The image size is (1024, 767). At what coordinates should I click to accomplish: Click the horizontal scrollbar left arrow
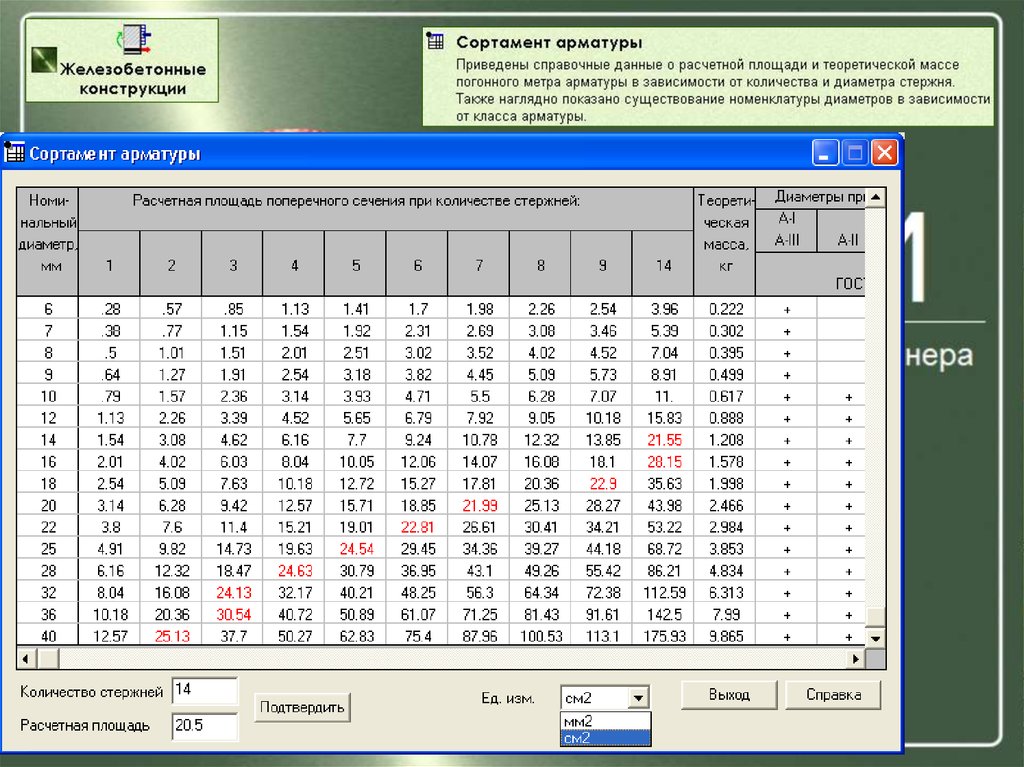click(x=25, y=658)
